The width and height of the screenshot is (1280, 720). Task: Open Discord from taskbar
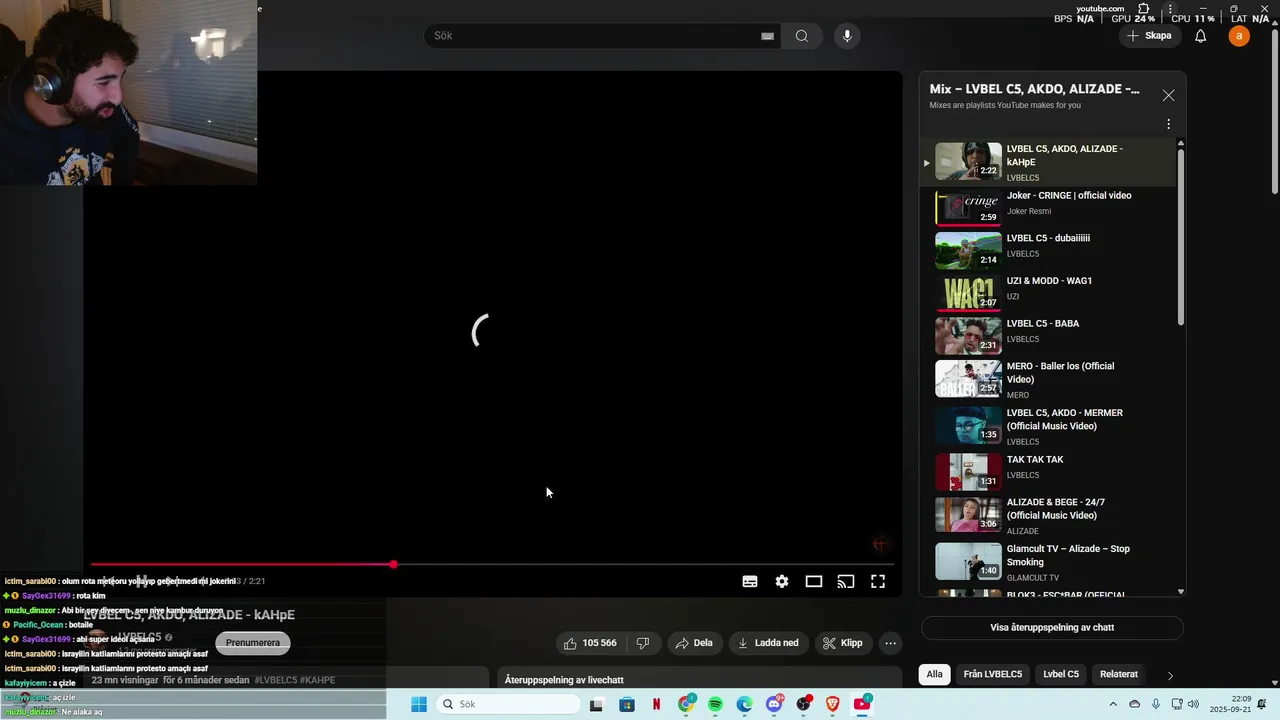coord(774,704)
